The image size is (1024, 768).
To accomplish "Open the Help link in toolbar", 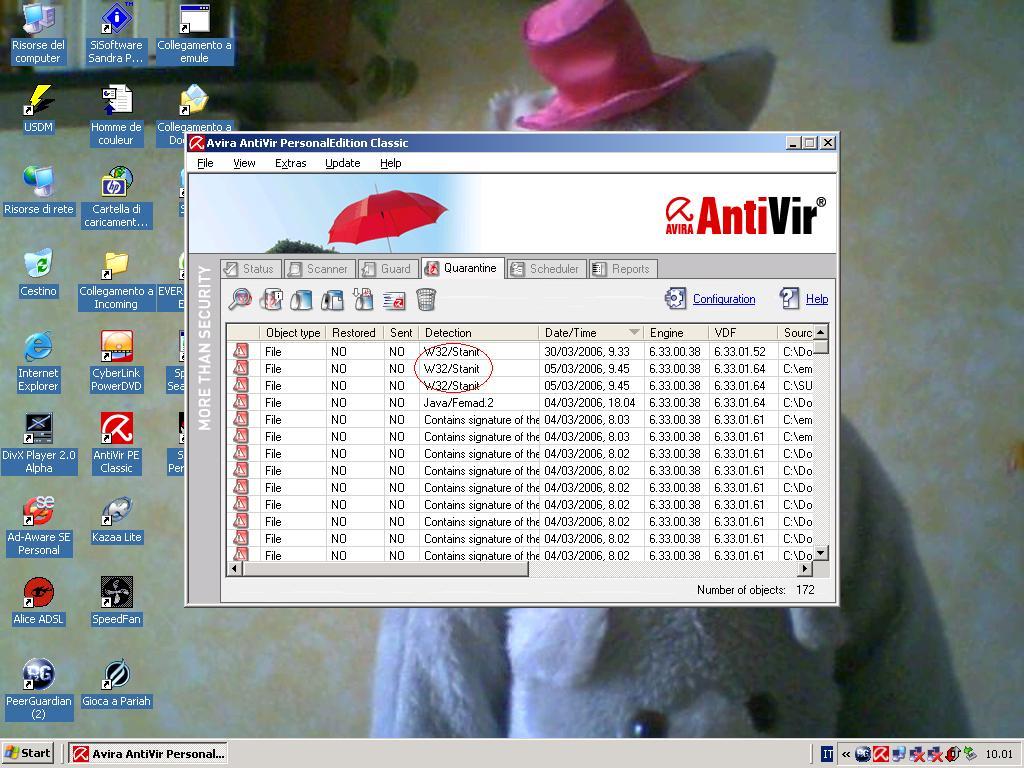I will [x=816, y=299].
